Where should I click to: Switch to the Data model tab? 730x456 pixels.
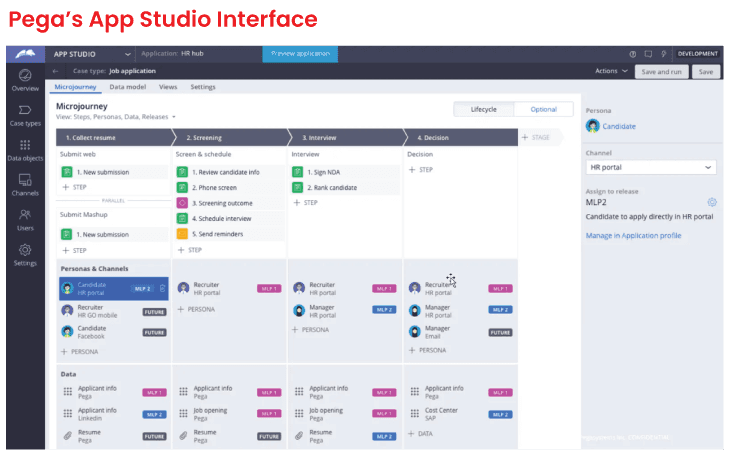click(127, 87)
